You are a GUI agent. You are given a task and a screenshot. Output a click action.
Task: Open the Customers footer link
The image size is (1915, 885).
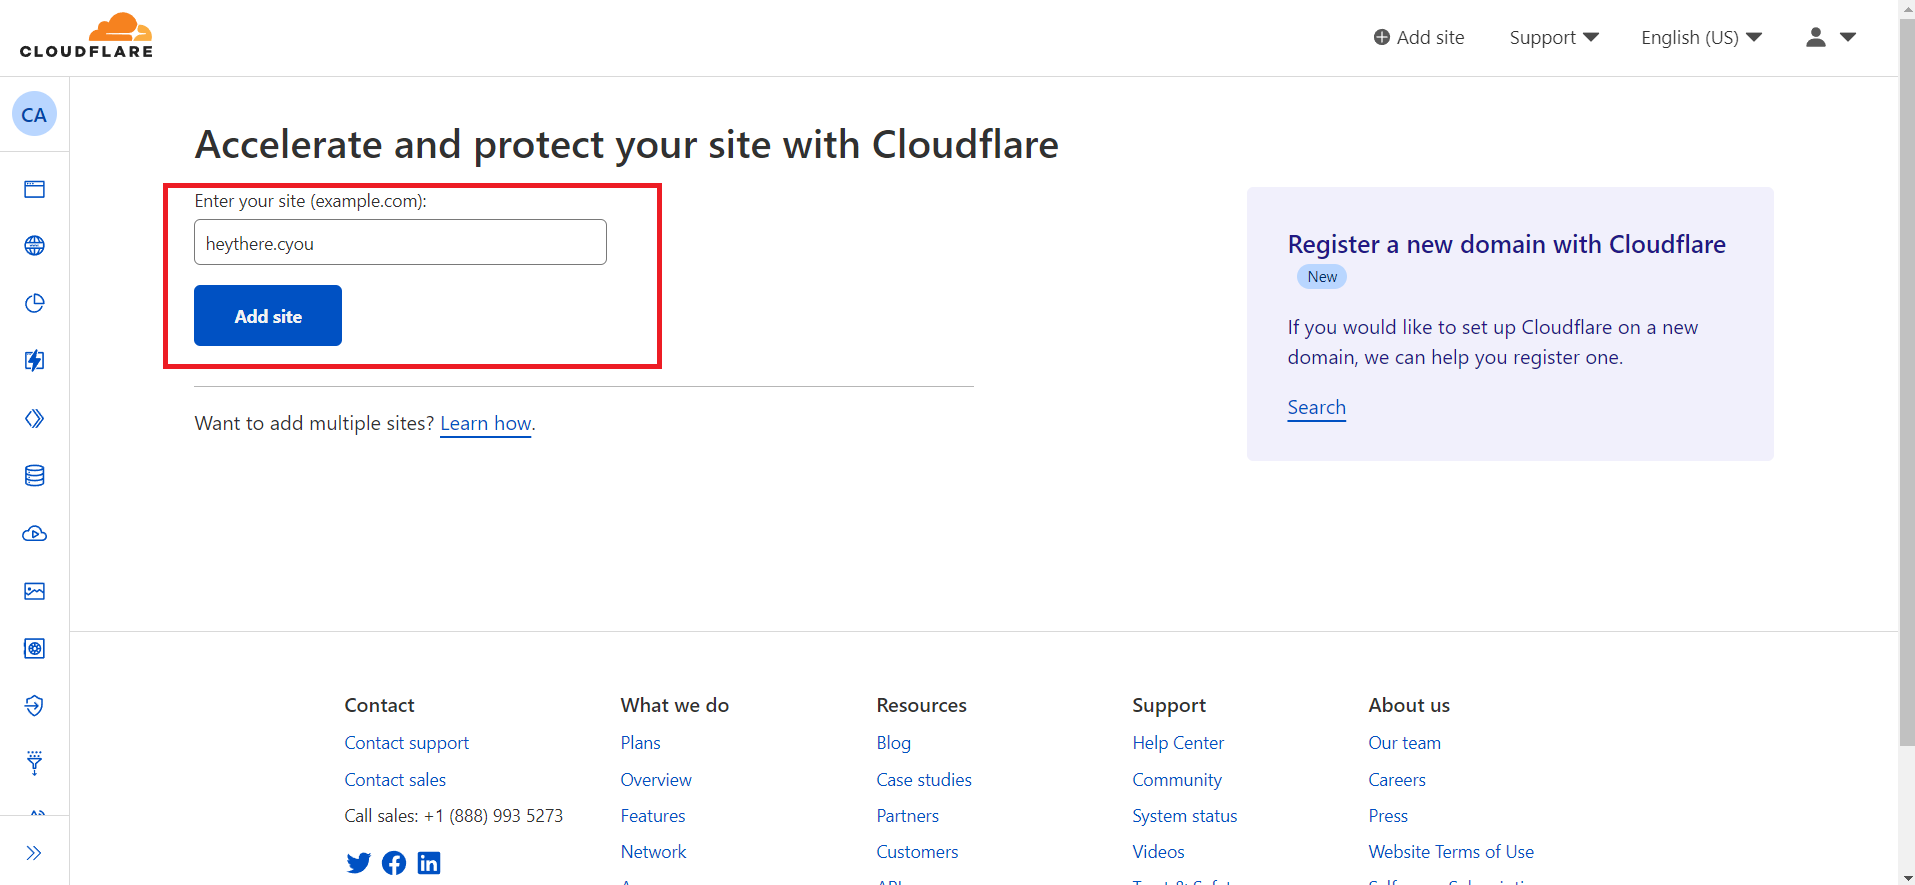(917, 852)
